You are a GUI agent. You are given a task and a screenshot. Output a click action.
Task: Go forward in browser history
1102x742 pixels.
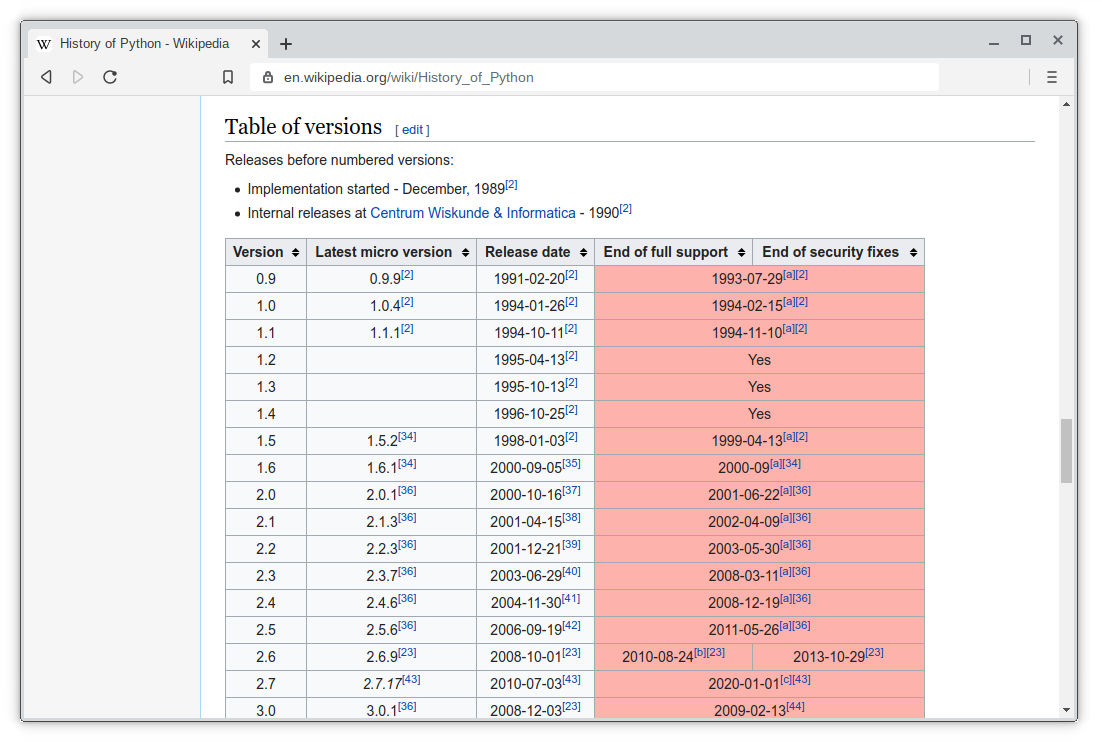pos(78,77)
